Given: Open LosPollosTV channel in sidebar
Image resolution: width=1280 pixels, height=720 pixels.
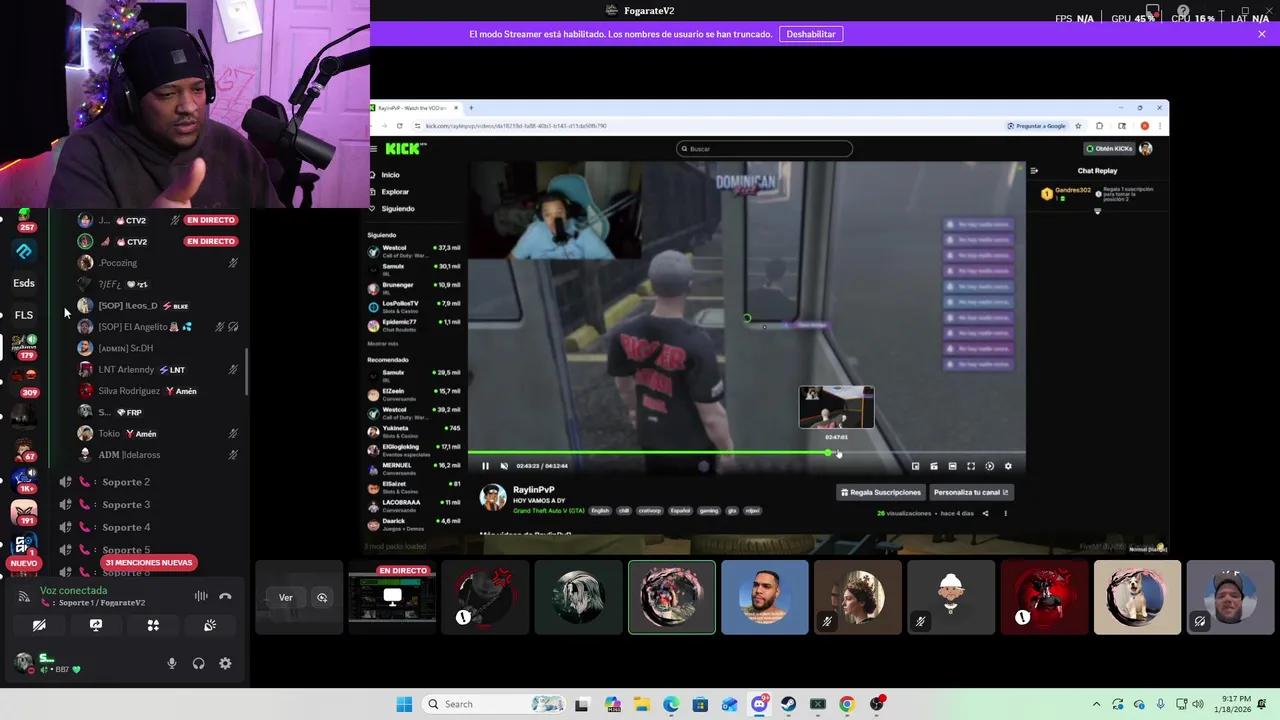Looking at the screenshot, I should point(414,306).
